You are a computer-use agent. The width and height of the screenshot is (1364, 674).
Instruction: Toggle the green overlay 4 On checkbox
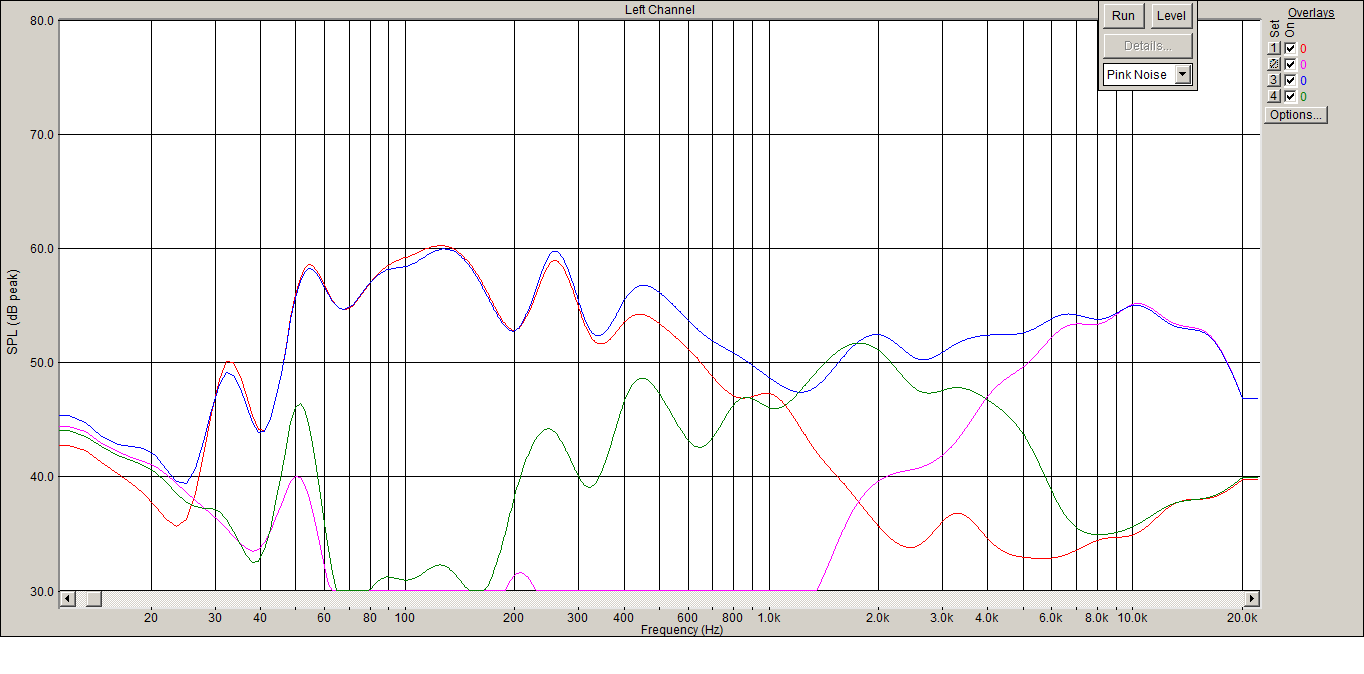point(1290,96)
